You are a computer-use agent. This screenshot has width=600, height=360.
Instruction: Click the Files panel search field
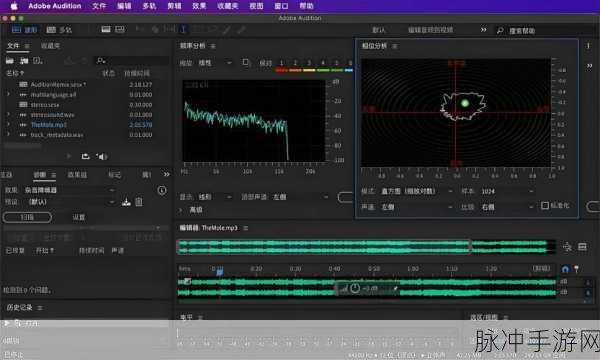(x=132, y=60)
